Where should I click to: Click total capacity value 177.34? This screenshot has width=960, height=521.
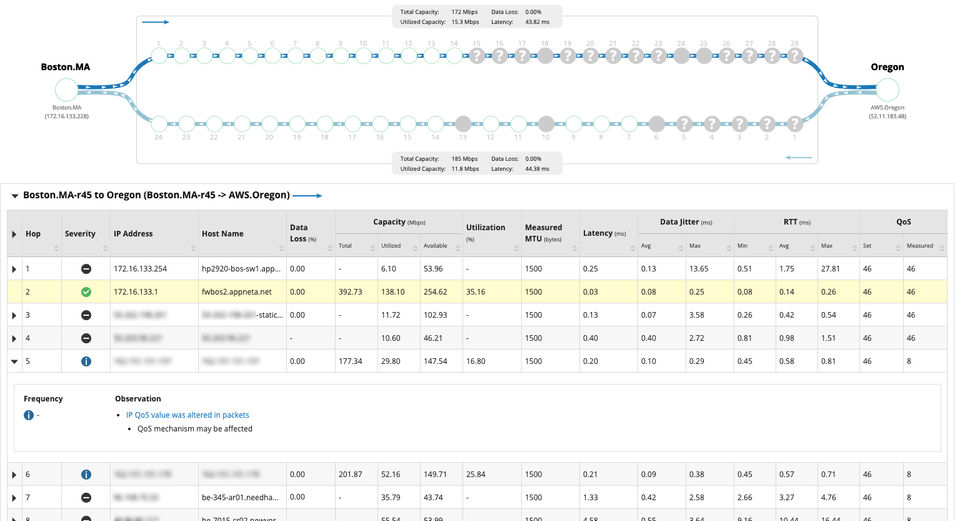350,361
